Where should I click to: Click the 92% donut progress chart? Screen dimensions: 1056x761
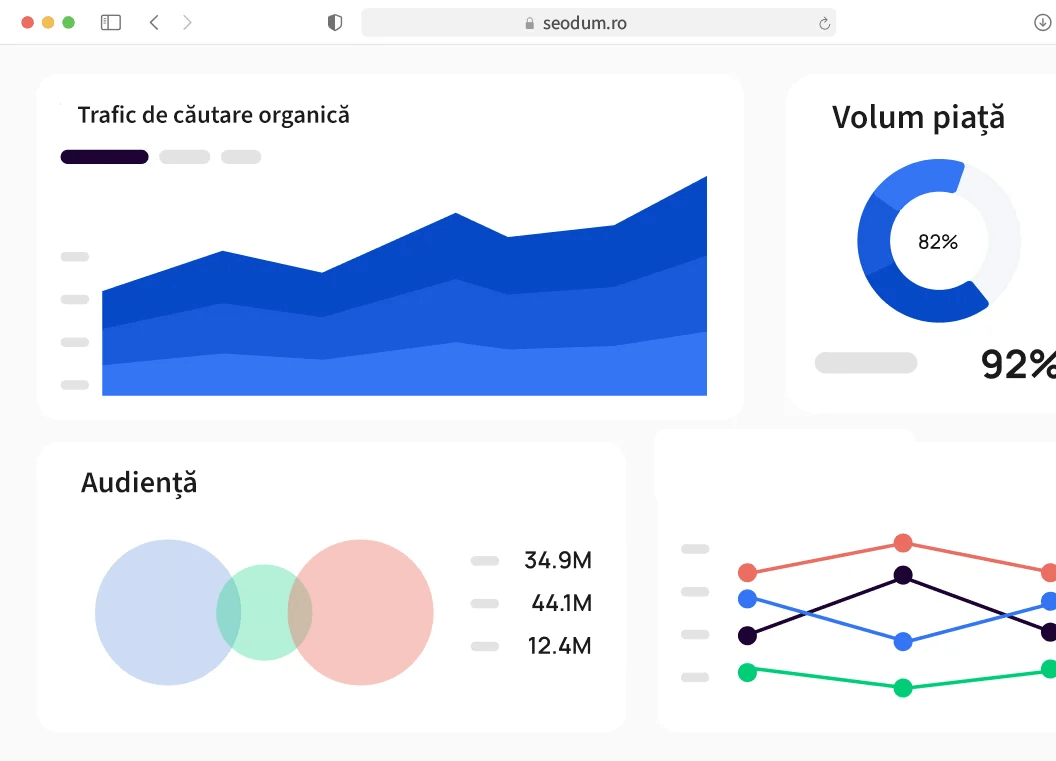938,241
